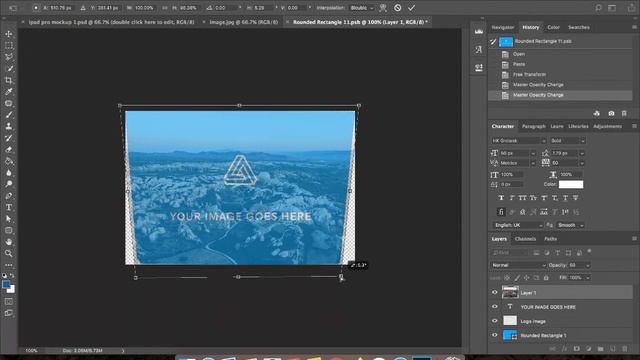
Task: Switch to the Navigator tab
Action: [502, 27]
